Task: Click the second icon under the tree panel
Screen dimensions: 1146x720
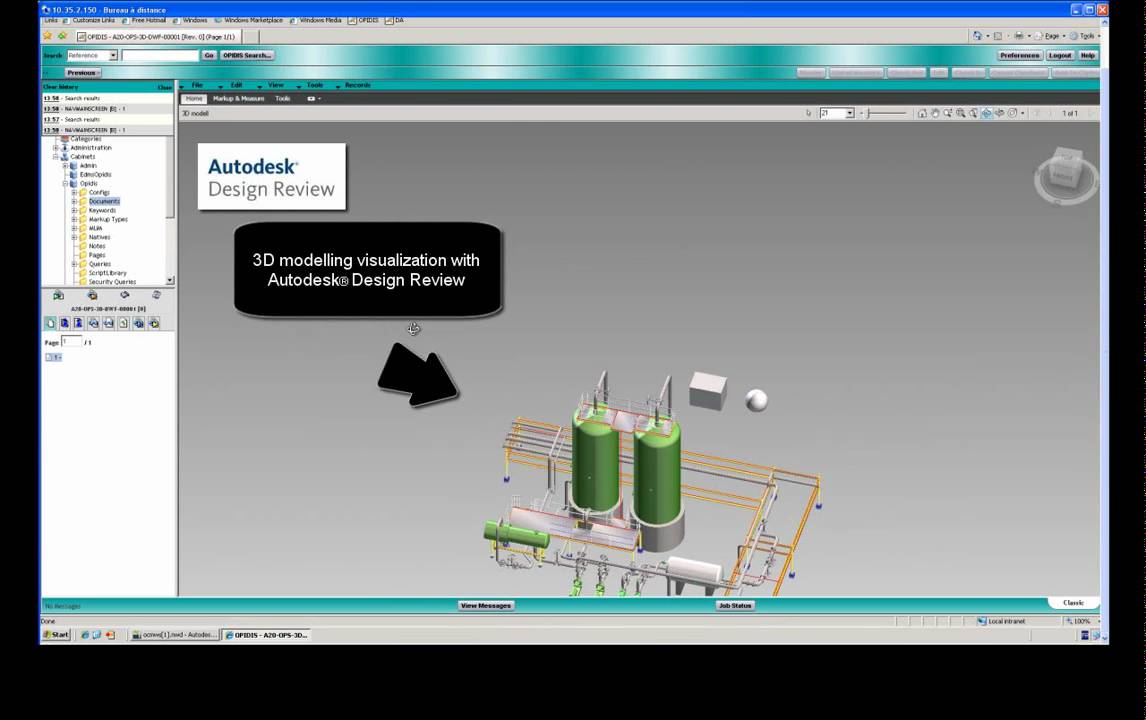Action: [x=92, y=295]
